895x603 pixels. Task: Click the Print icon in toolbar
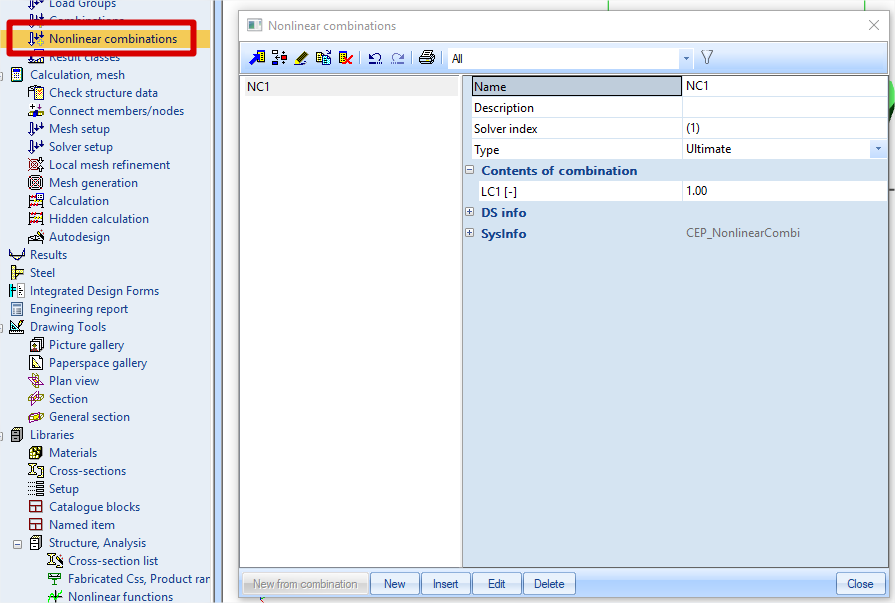tap(427, 58)
